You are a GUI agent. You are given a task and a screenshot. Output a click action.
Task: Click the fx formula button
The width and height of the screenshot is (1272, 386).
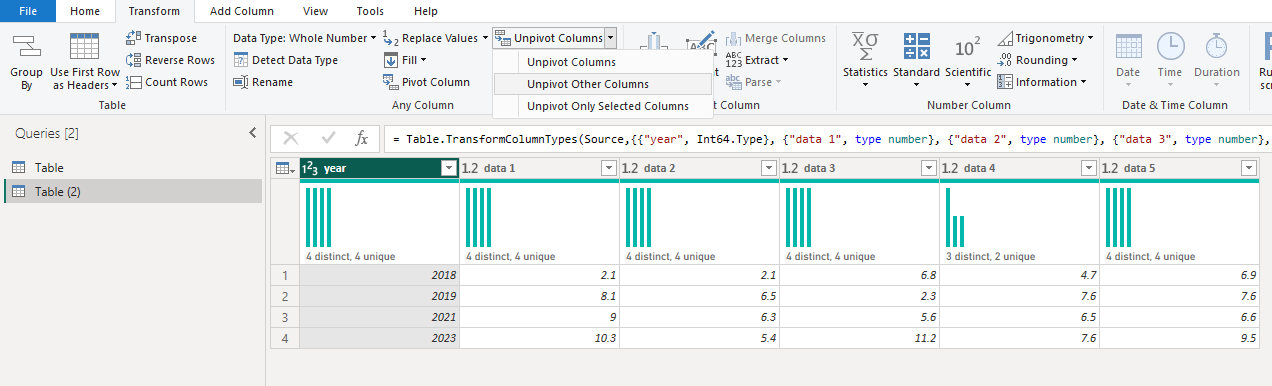pyautogui.click(x=362, y=138)
